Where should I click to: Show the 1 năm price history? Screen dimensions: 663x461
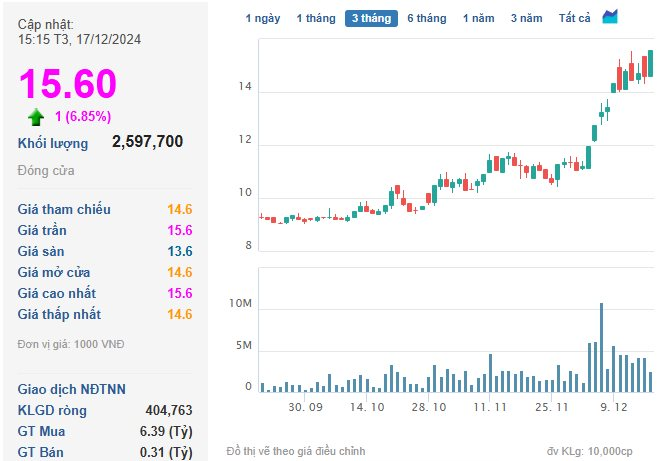pyautogui.click(x=478, y=18)
